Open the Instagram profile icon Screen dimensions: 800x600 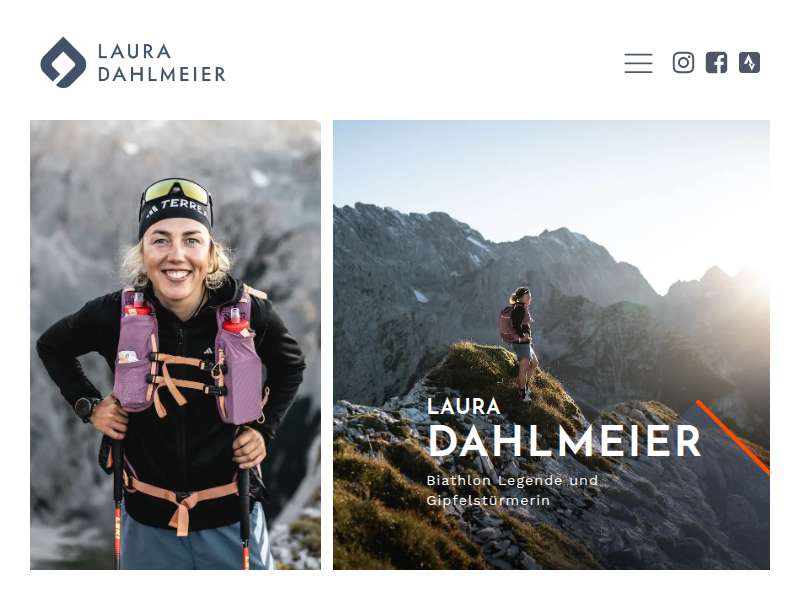tap(683, 63)
